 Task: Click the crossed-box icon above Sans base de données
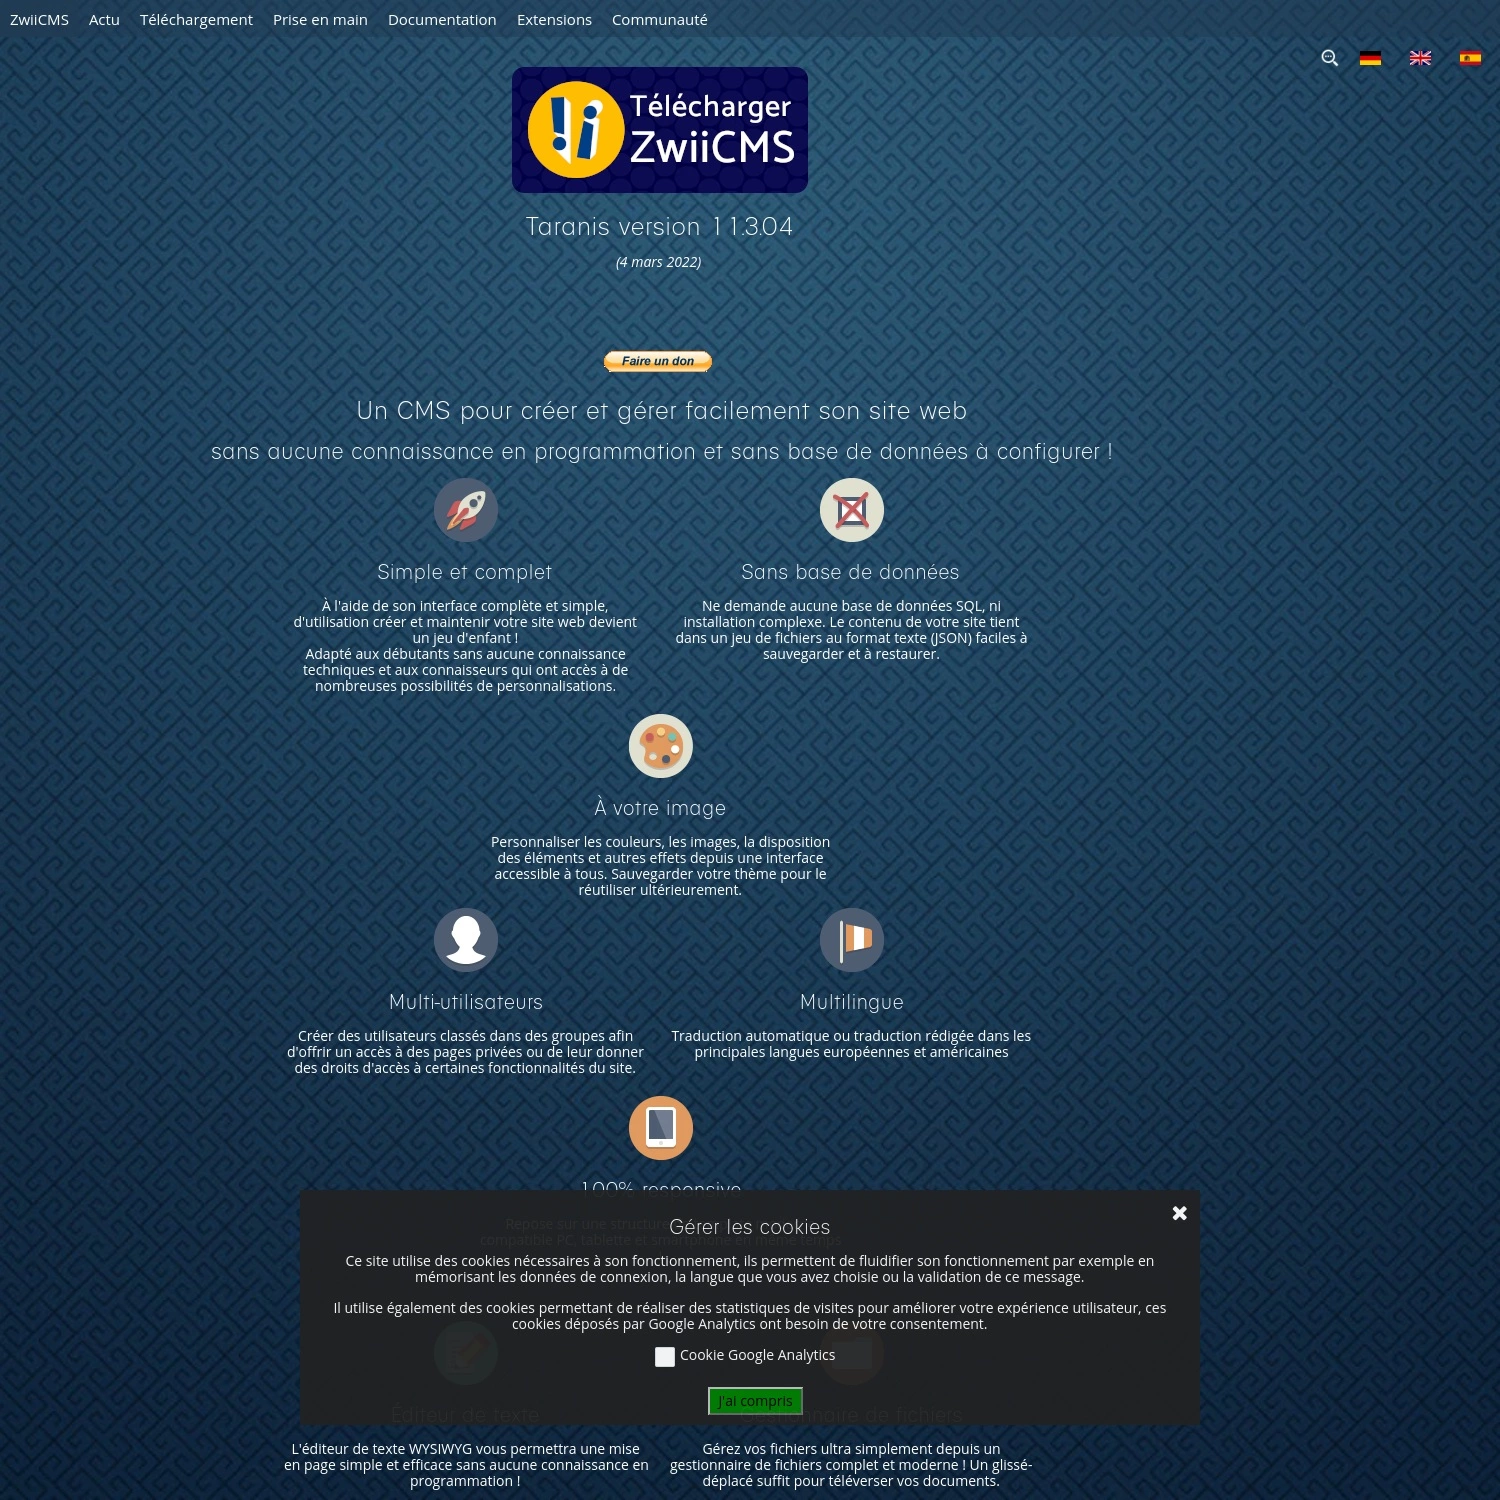(852, 510)
